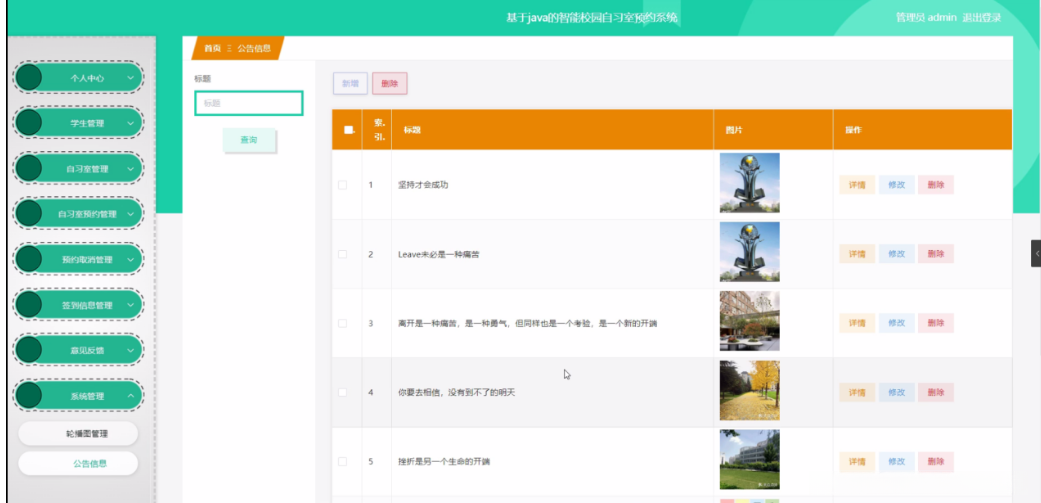Screen dimensions: 1041x503
Task: Open the campus lawn image in row 5
Action: pyautogui.click(x=749, y=460)
